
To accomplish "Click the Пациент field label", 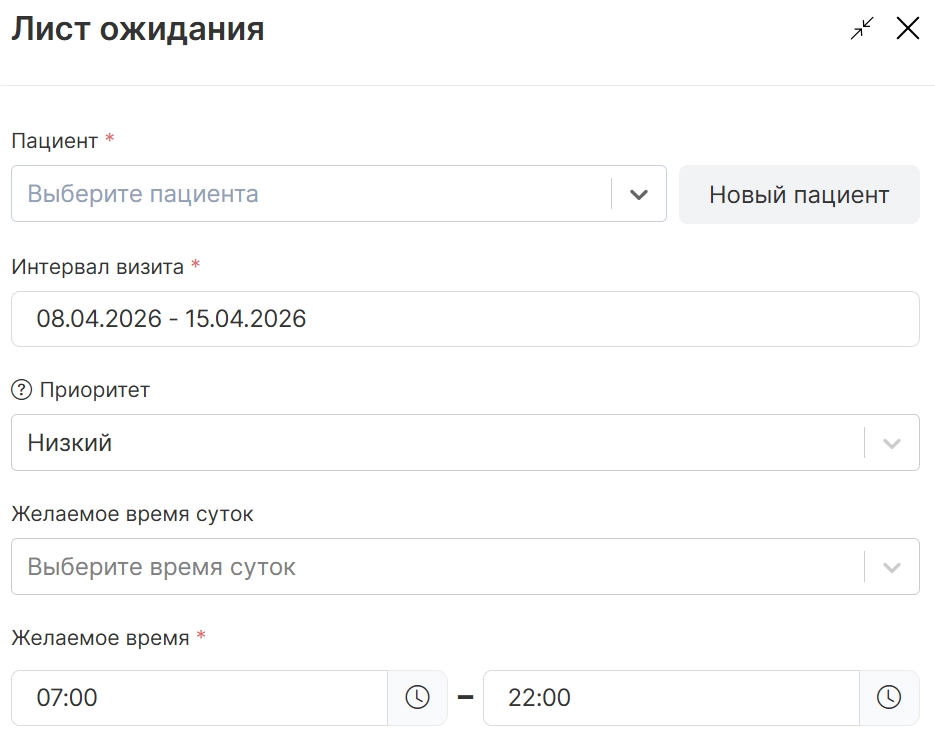I will click(55, 141).
